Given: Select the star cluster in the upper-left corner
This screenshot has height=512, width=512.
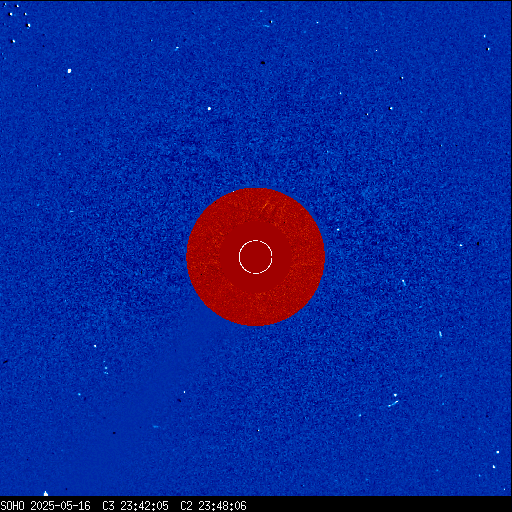Looking at the screenshot, I should (x=18, y=22).
